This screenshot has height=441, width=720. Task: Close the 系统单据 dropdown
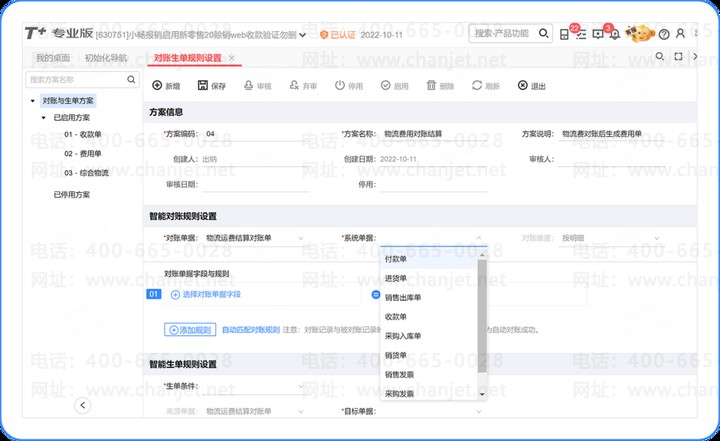(478, 238)
